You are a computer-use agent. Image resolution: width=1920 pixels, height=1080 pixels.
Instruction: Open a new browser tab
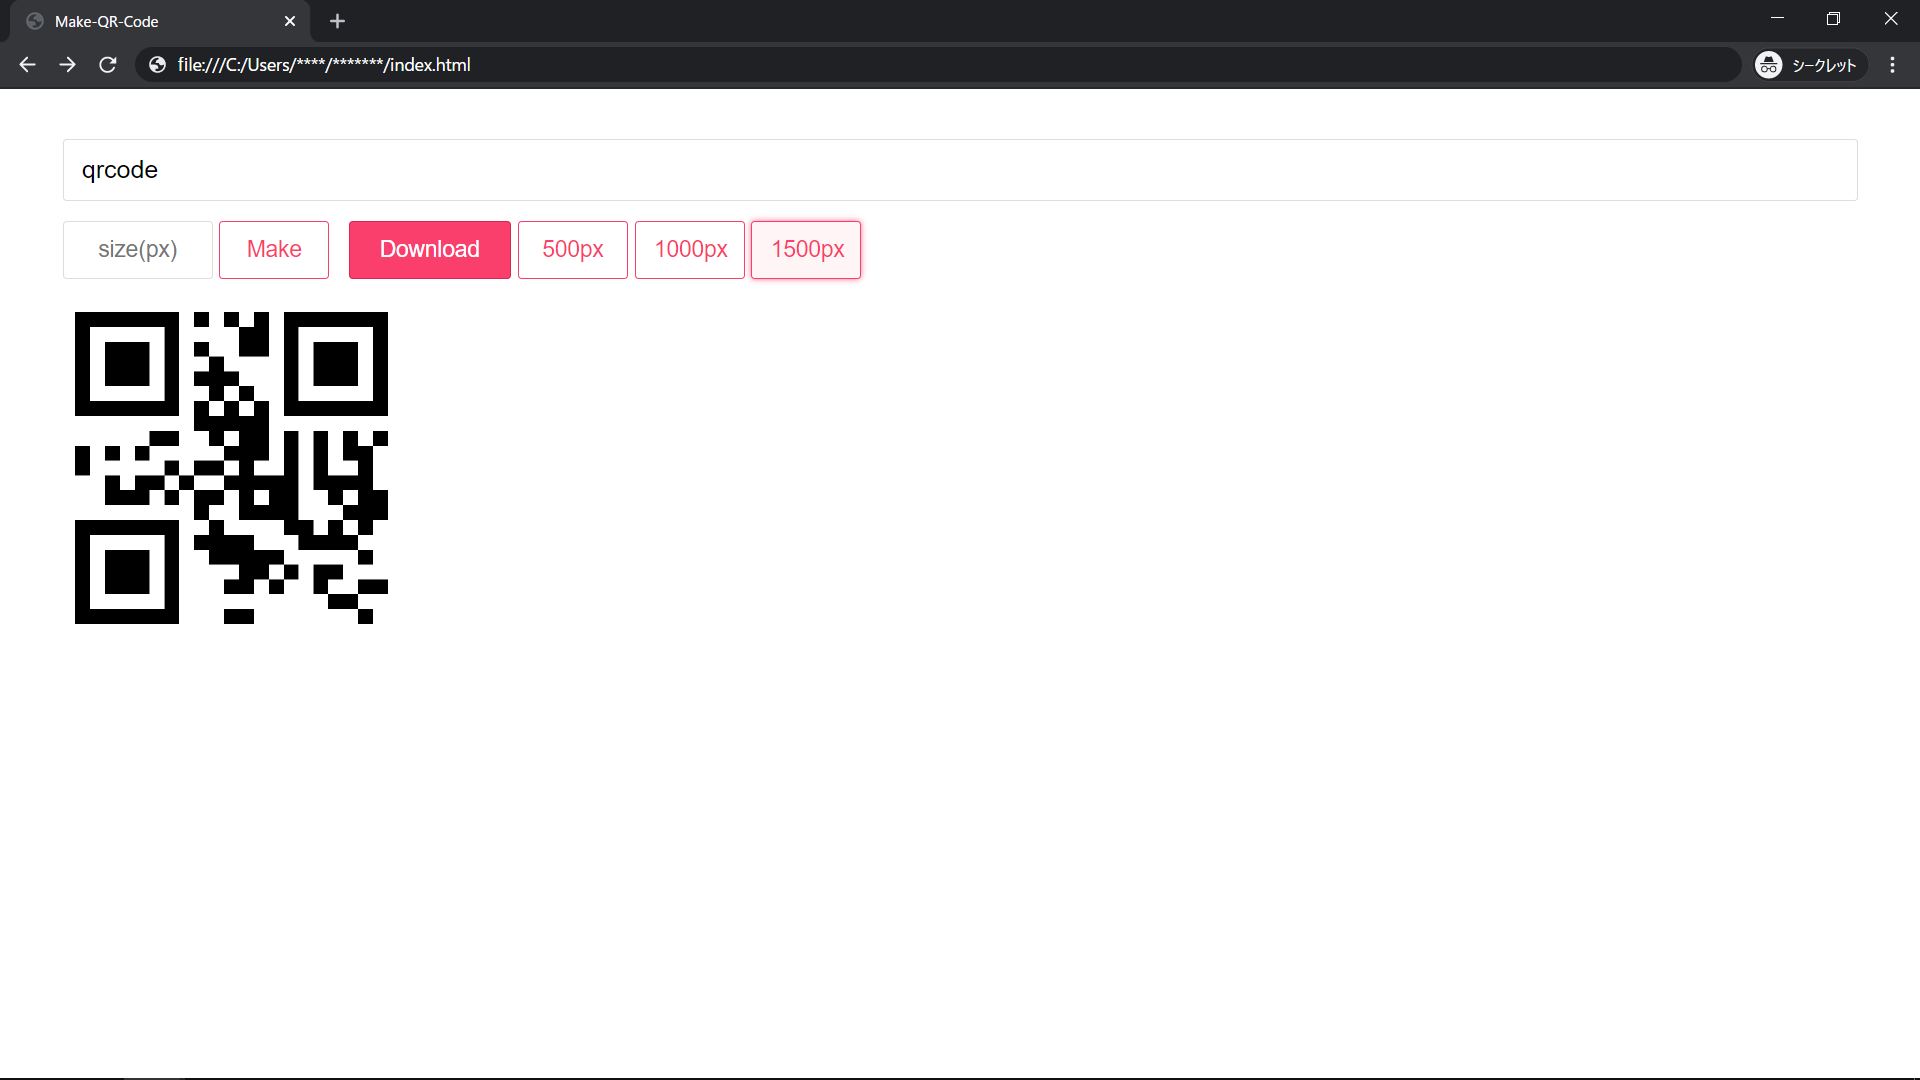coord(337,21)
